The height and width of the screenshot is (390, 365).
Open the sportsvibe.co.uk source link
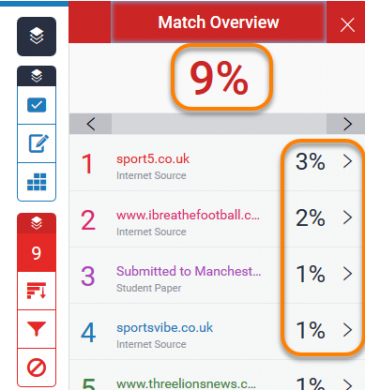point(165,328)
